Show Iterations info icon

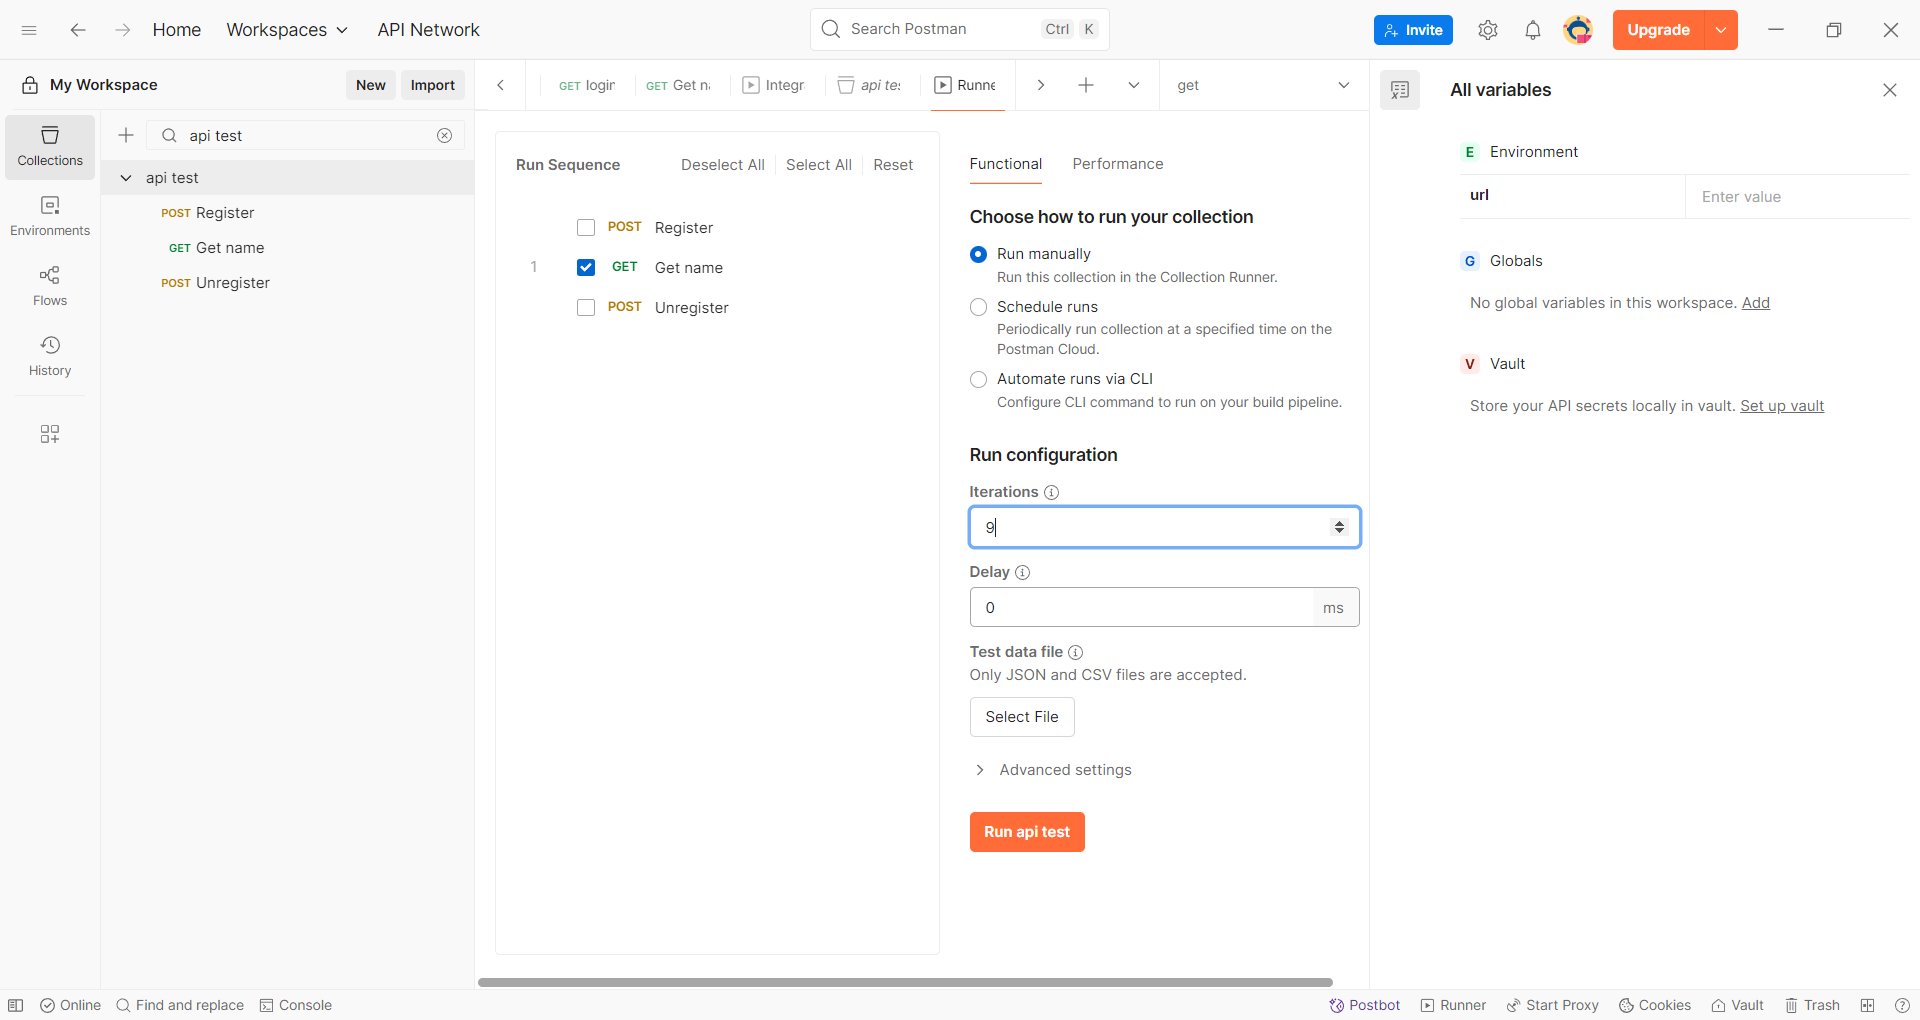click(x=1052, y=492)
